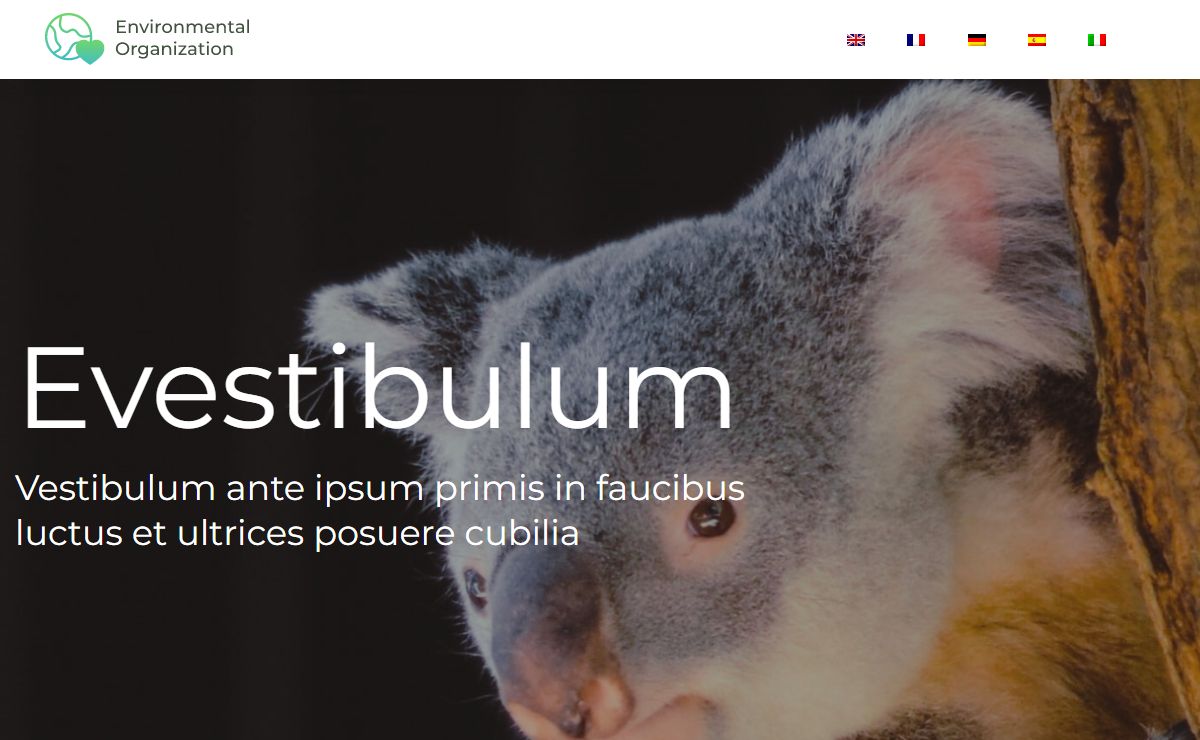Switch language with the UK flag
The width and height of the screenshot is (1200, 740).
pyautogui.click(x=856, y=40)
